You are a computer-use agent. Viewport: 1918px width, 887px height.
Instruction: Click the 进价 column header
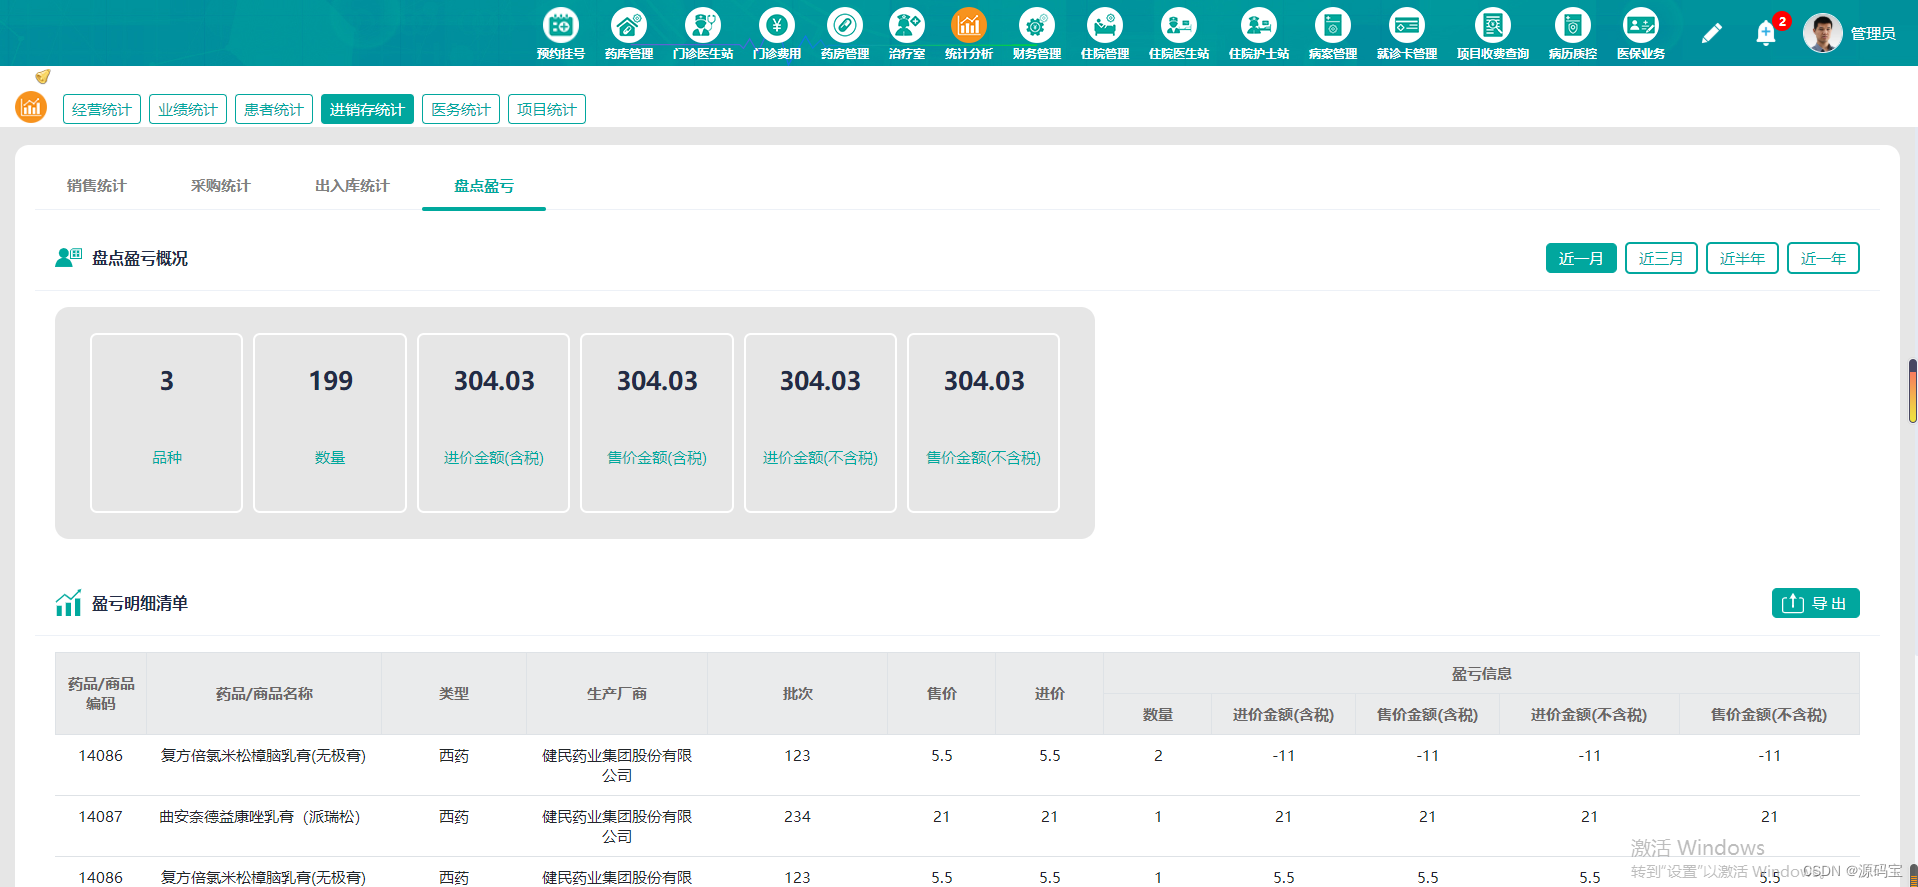pyautogui.click(x=1049, y=693)
